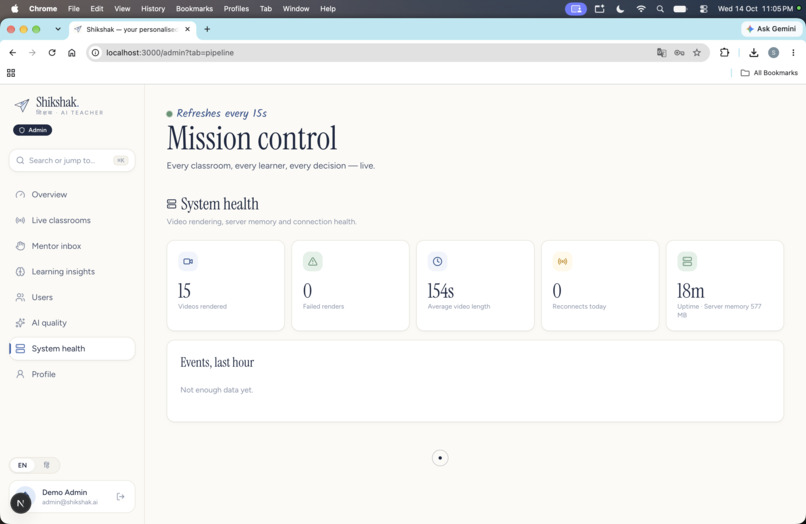Open the Bookmarks menu in the menu bar

(x=194, y=9)
